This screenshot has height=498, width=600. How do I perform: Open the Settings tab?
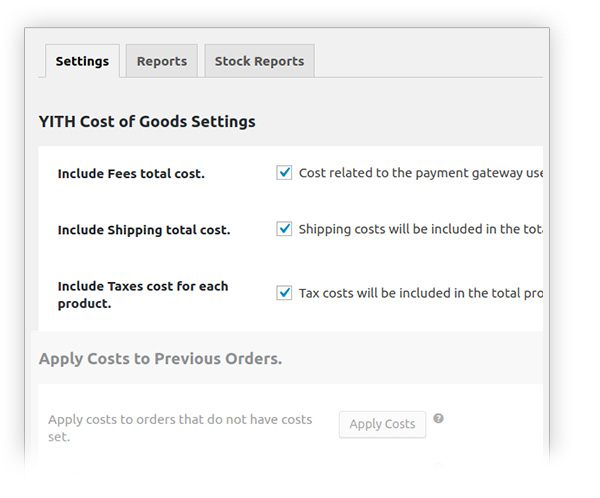pyautogui.click(x=82, y=61)
